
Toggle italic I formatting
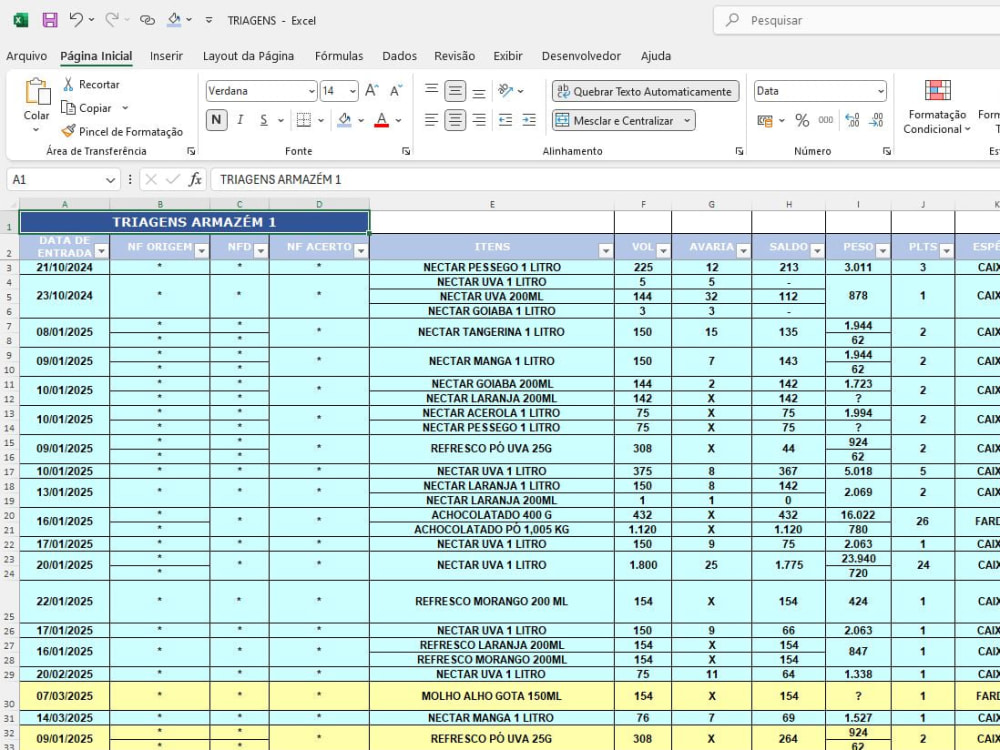pyautogui.click(x=240, y=120)
